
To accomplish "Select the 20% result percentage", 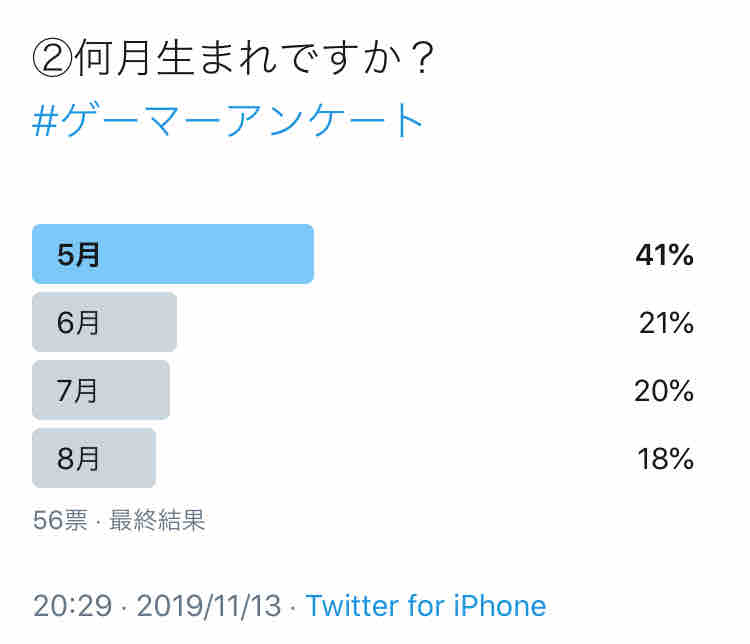I will pyautogui.click(x=664, y=391).
